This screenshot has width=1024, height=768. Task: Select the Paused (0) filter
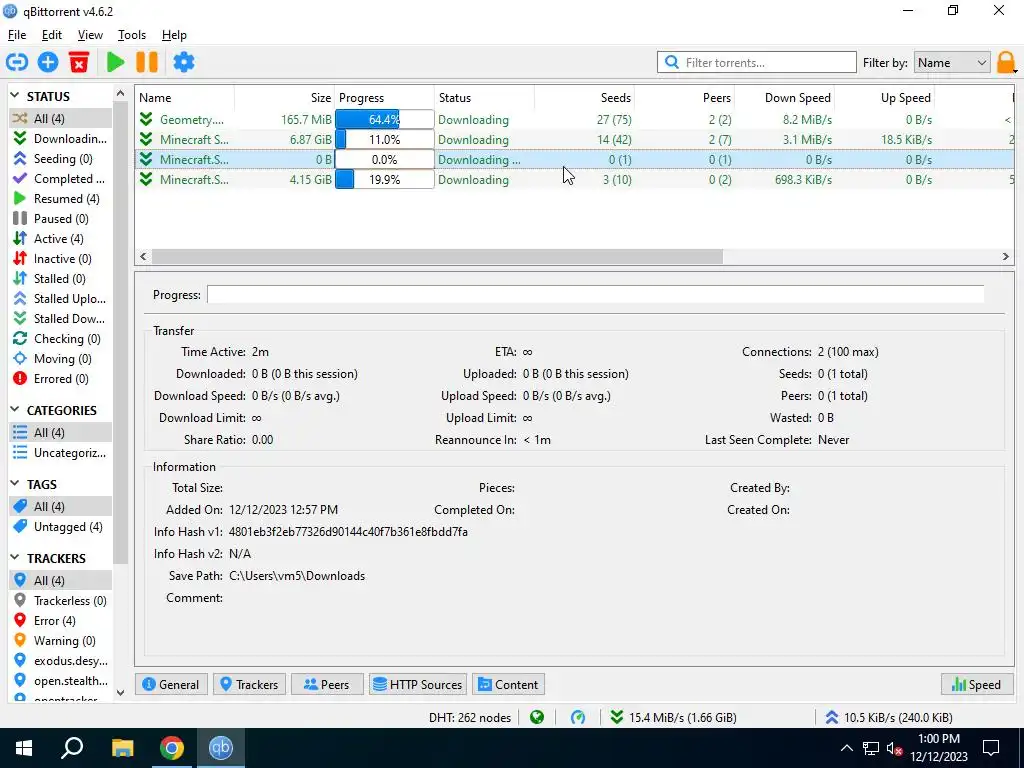[60, 219]
